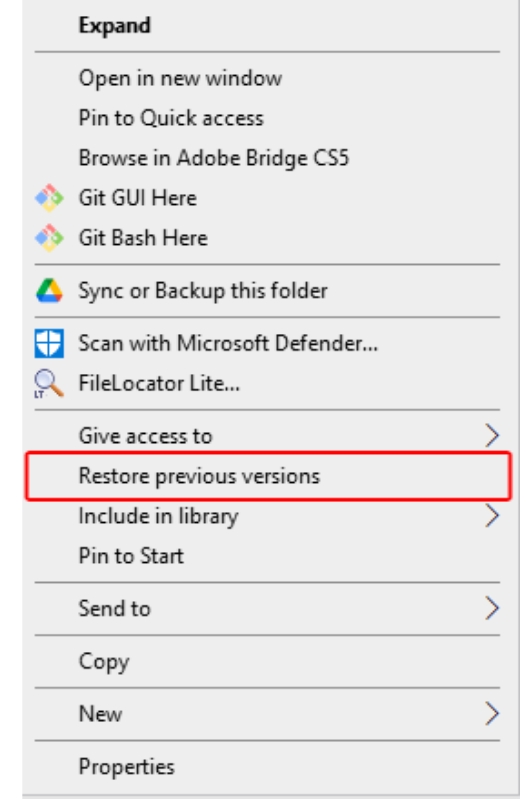Choose Scan with Microsoft Defender
Viewport: 526px width, 799px height.
[x=268, y=343]
